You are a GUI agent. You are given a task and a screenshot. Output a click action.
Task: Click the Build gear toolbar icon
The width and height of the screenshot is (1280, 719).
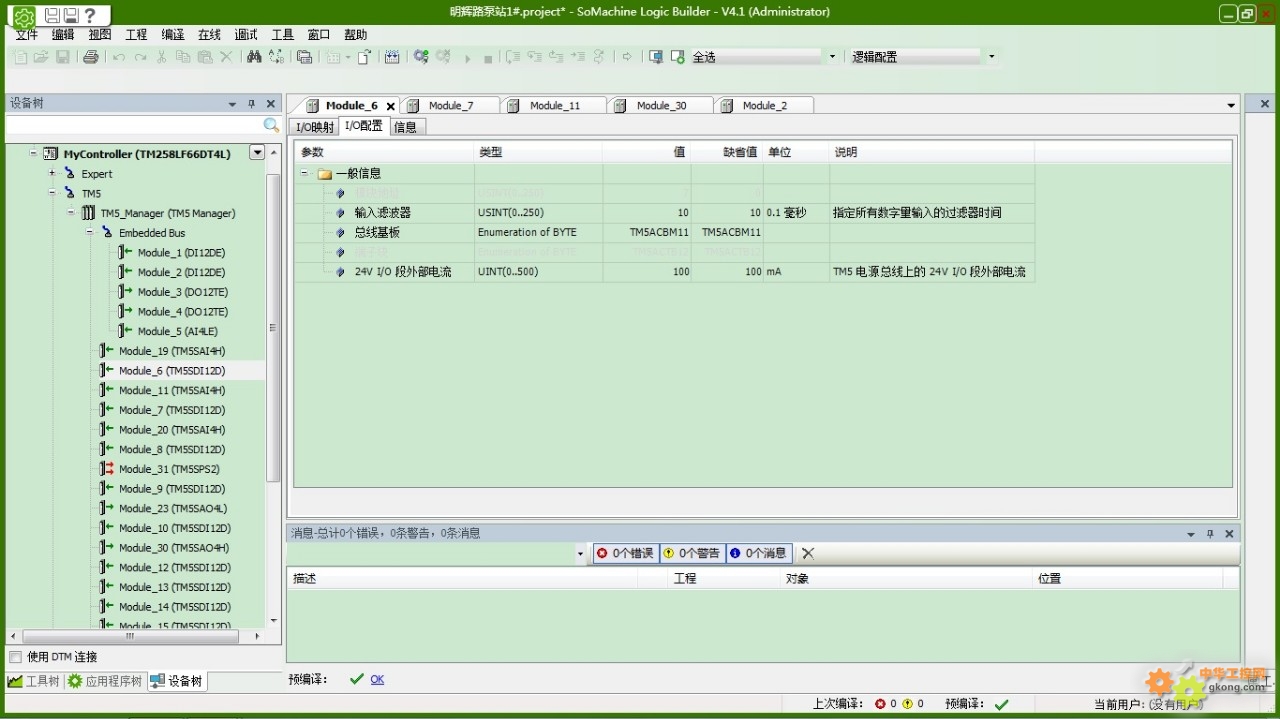click(x=421, y=57)
